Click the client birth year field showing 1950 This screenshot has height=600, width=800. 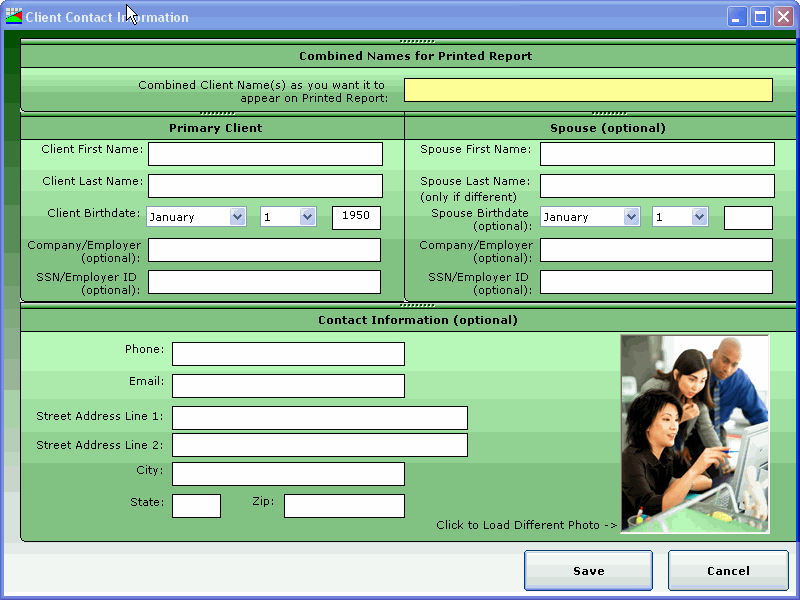pyautogui.click(x=356, y=218)
